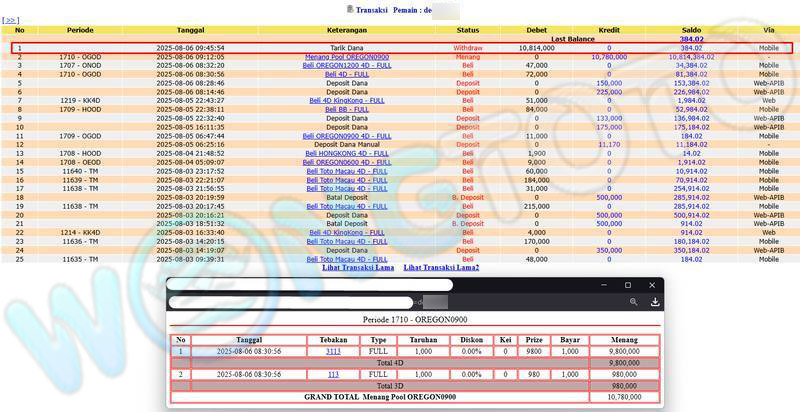Viewport: 800px width, 412px height.
Task: Select the Last Balance label
Action: pyautogui.click(x=573, y=39)
